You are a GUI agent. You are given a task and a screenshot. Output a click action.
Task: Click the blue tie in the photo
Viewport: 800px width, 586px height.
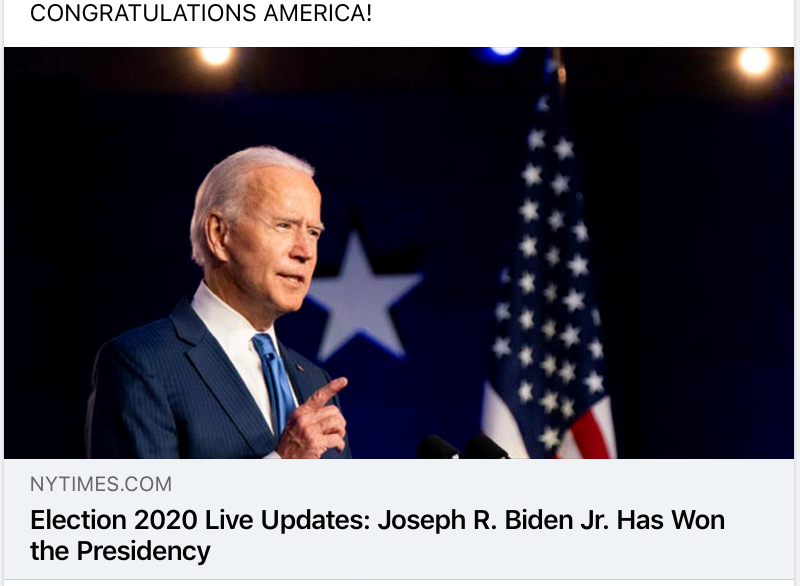pyautogui.click(x=276, y=383)
